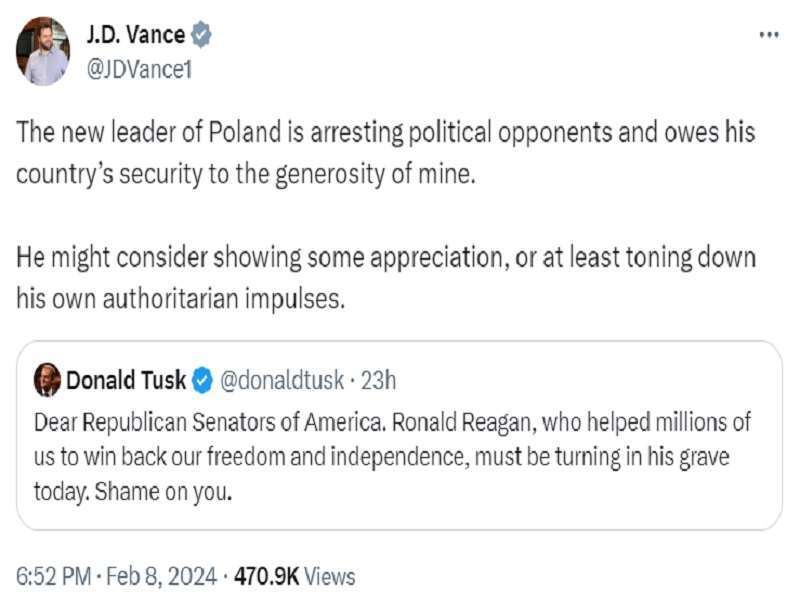Screen dimensions: 800x600
Task: Click Donald Tusk's blue verified checkmark
Action: coord(201,380)
